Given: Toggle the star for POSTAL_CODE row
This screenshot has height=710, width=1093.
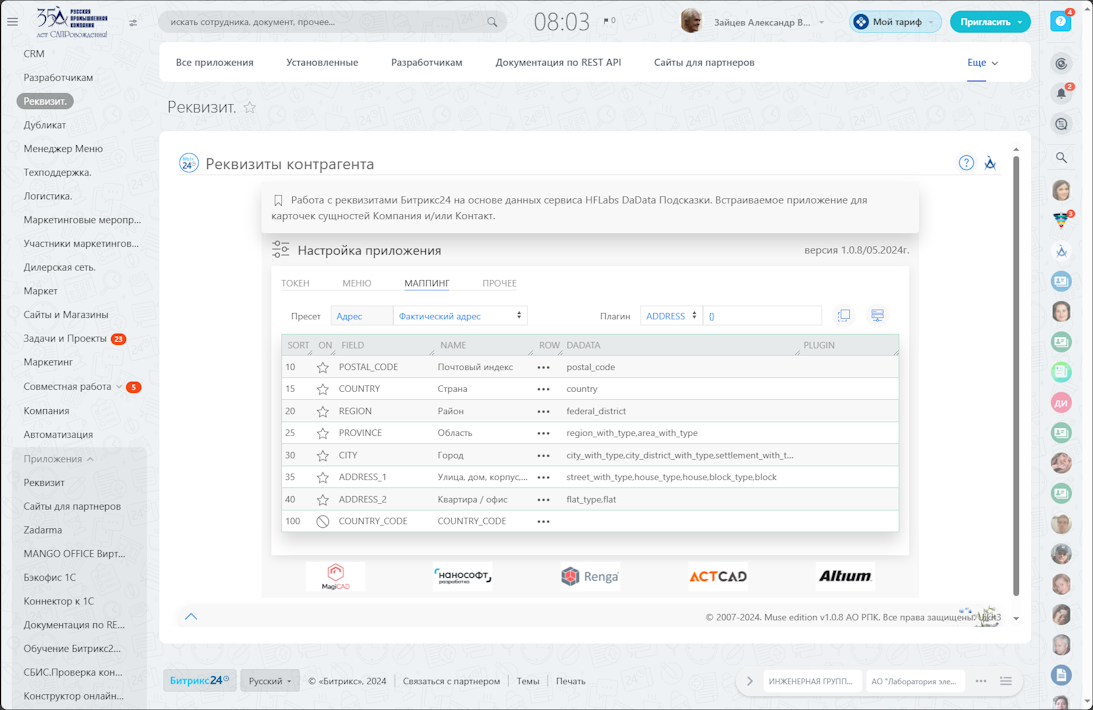Looking at the screenshot, I should coord(323,367).
